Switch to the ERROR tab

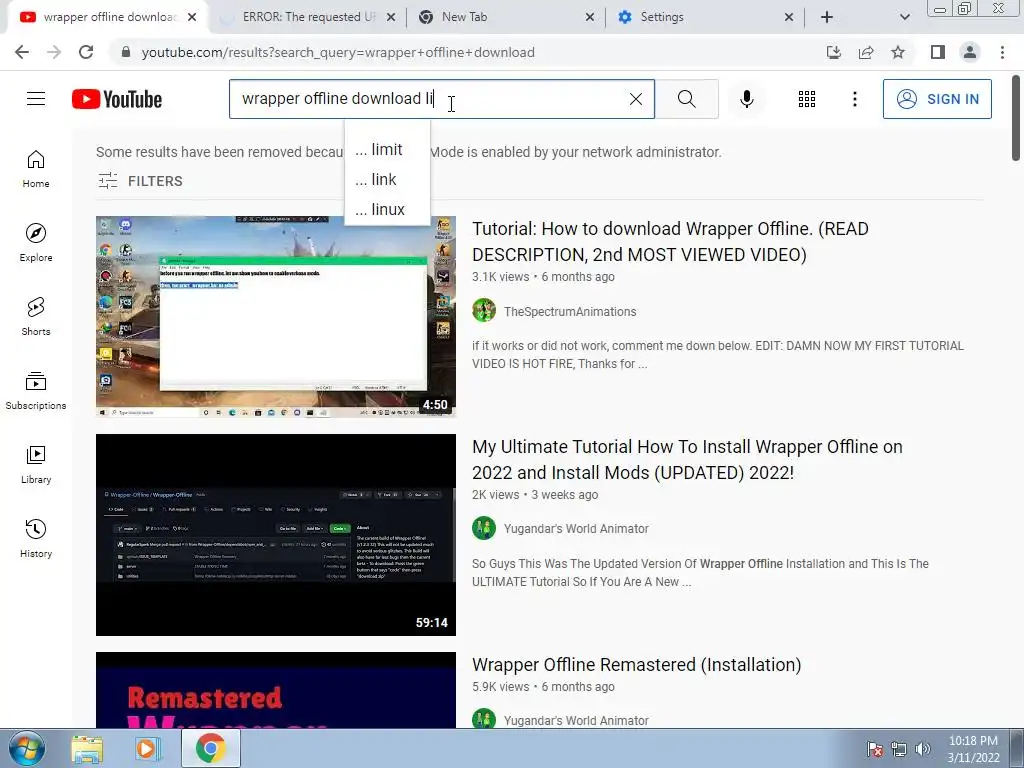point(308,17)
